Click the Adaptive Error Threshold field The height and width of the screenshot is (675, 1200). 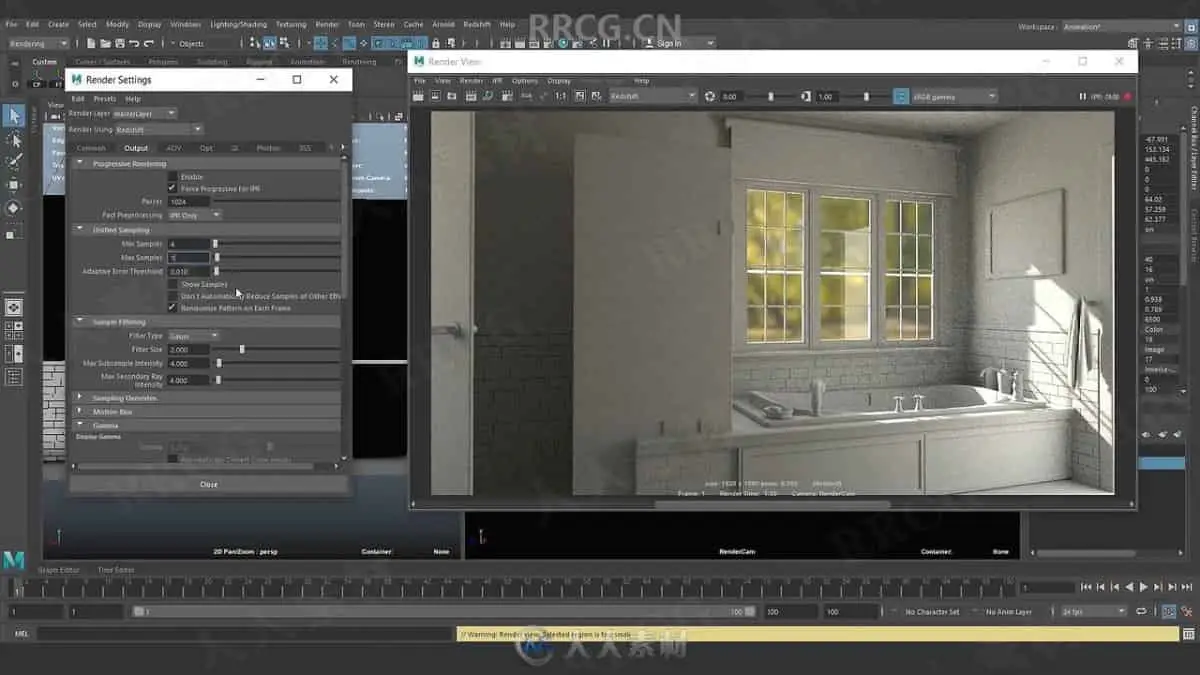[189, 271]
